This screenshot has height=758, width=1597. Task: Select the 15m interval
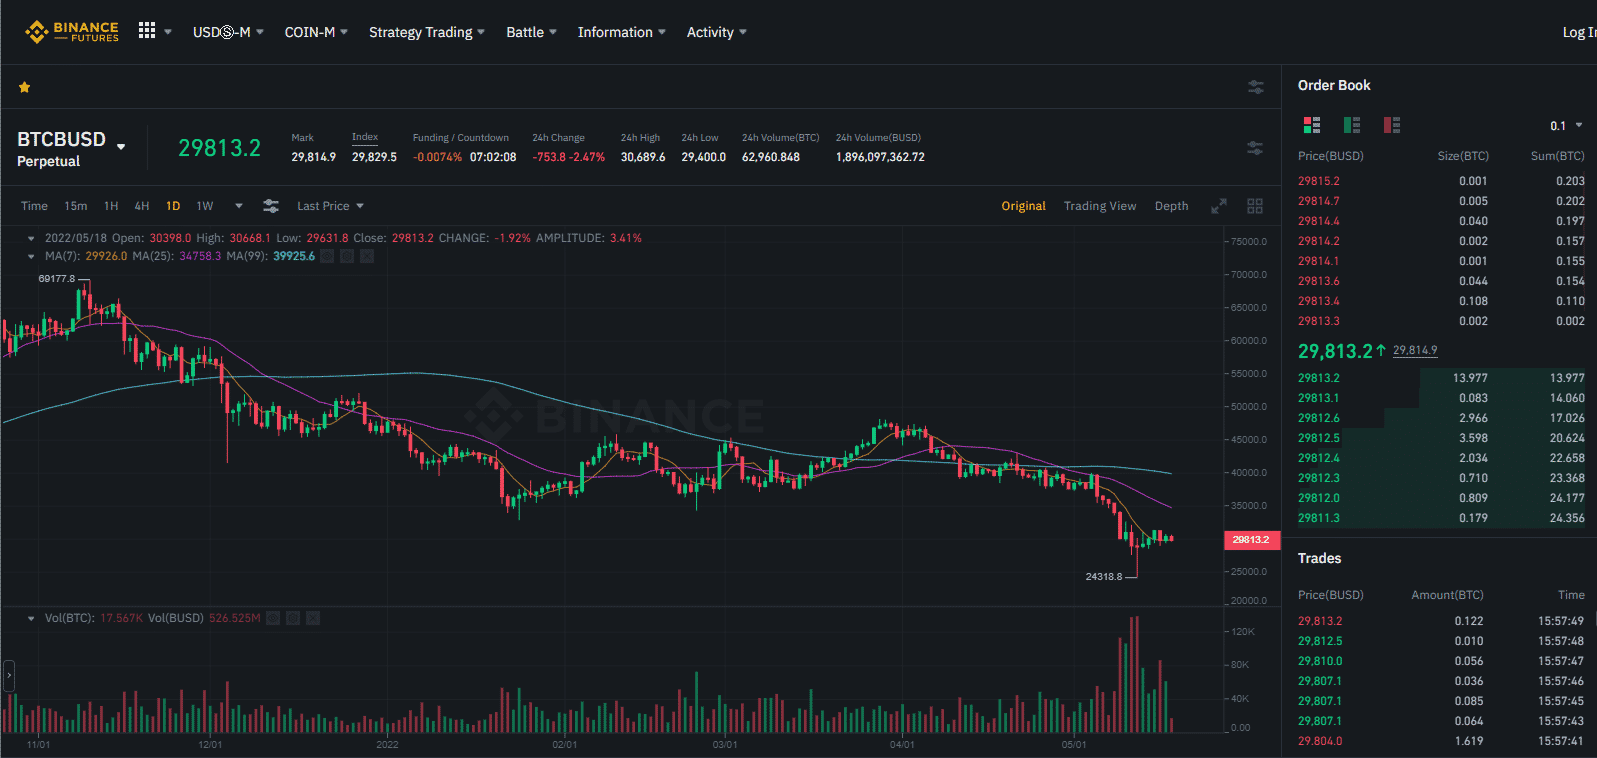(76, 206)
